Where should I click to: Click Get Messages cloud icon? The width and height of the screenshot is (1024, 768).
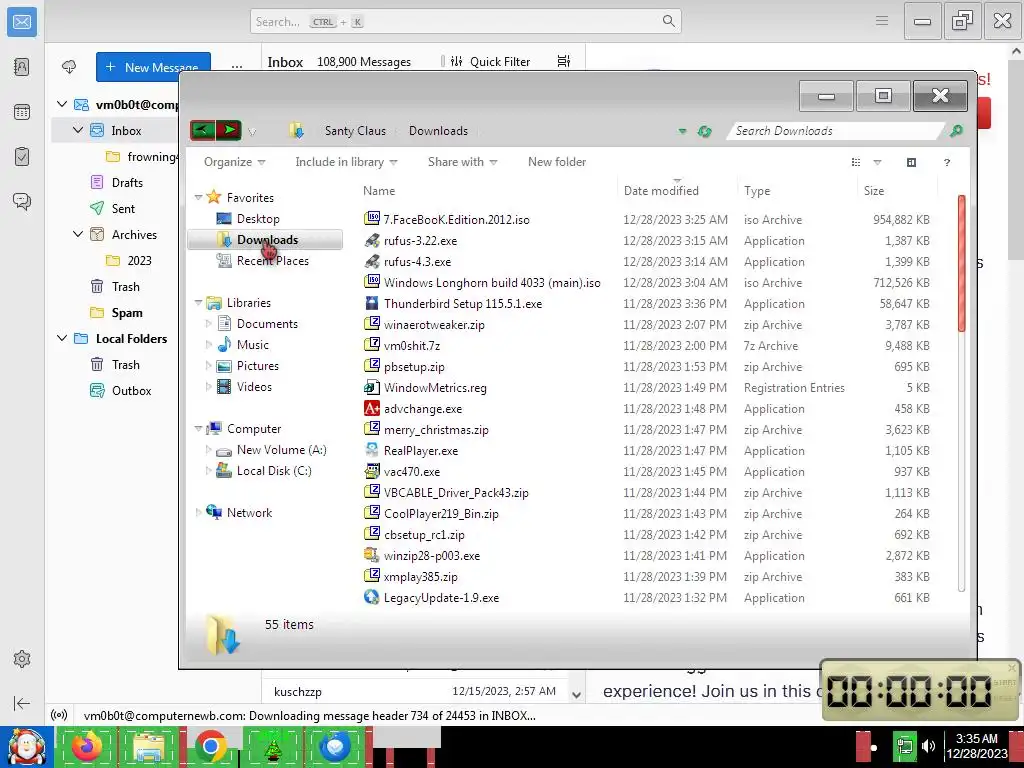click(69, 67)
